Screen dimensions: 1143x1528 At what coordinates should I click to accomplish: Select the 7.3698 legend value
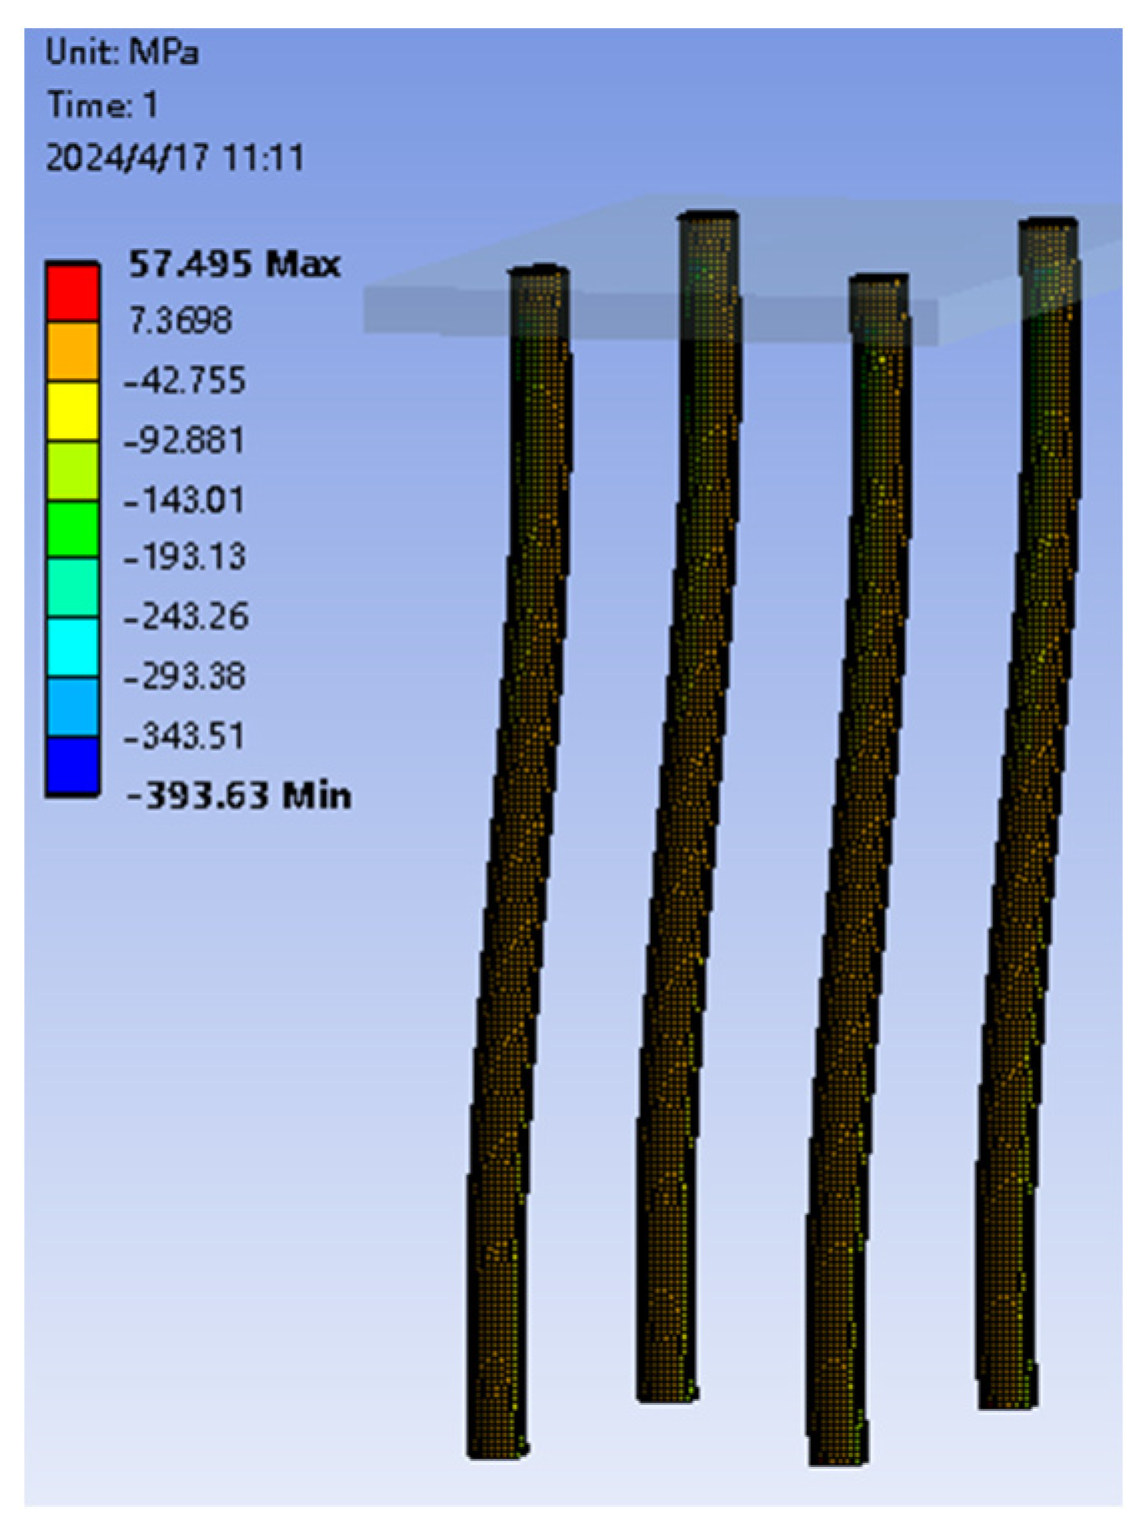(x=180, y=321)
